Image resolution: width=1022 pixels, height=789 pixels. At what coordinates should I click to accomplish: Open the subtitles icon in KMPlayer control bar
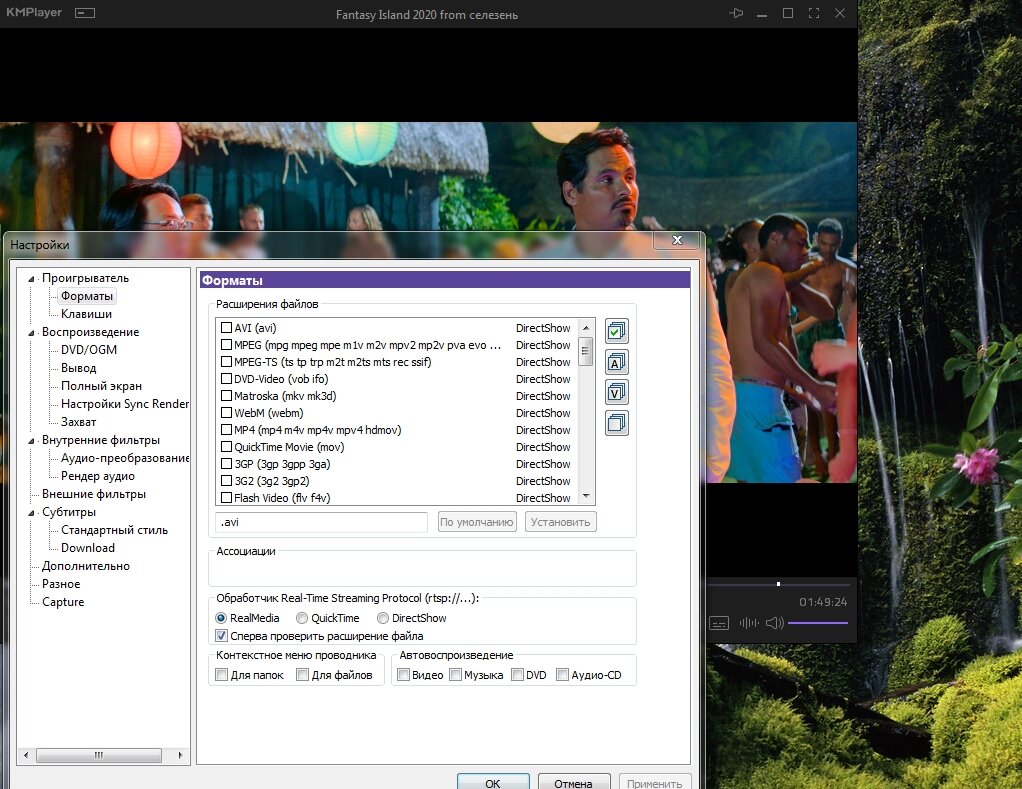pyautogui.click(x=719, y=624)
